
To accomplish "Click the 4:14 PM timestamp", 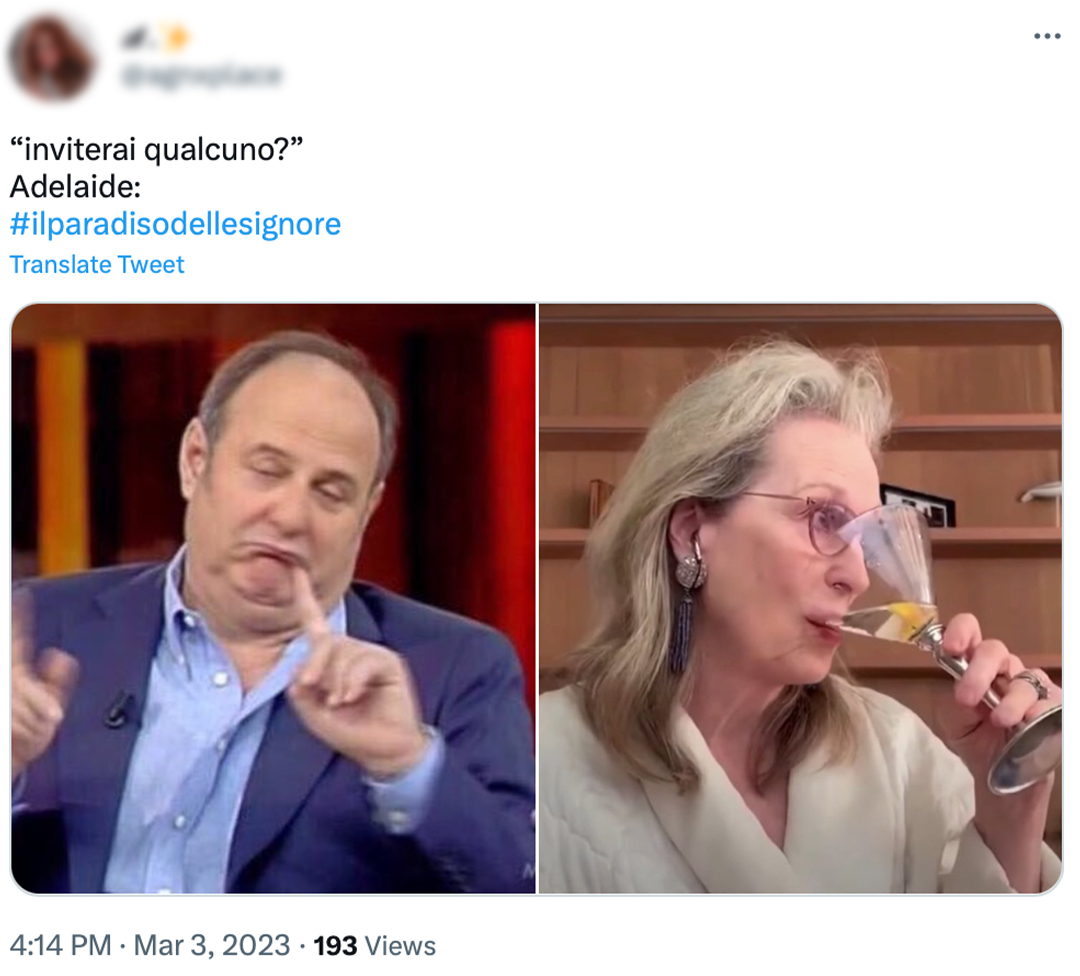I will click(x=61, y=945).
